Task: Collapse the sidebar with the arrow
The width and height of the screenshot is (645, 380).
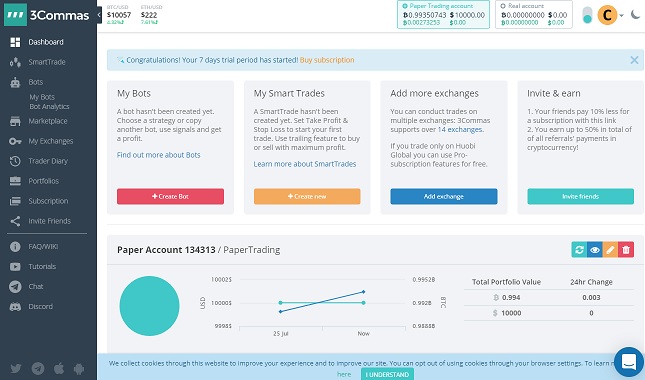Action: point(99,15)
